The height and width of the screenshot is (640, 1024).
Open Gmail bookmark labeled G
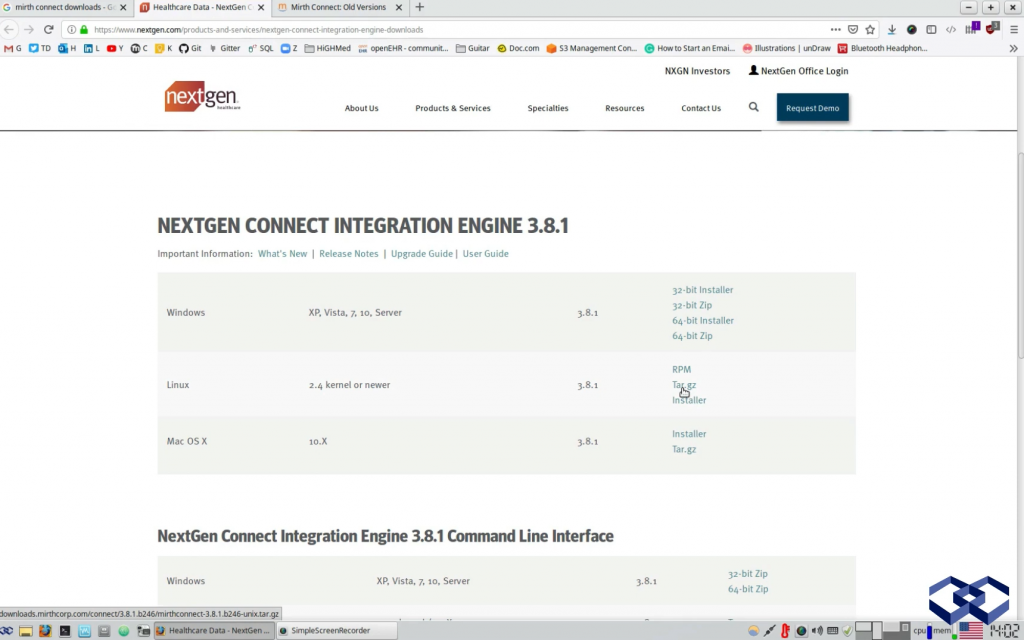click(x=12, y=48)
